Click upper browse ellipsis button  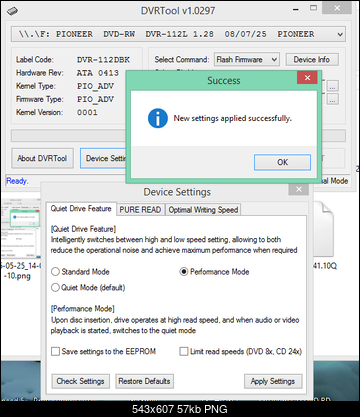(333, 86)
